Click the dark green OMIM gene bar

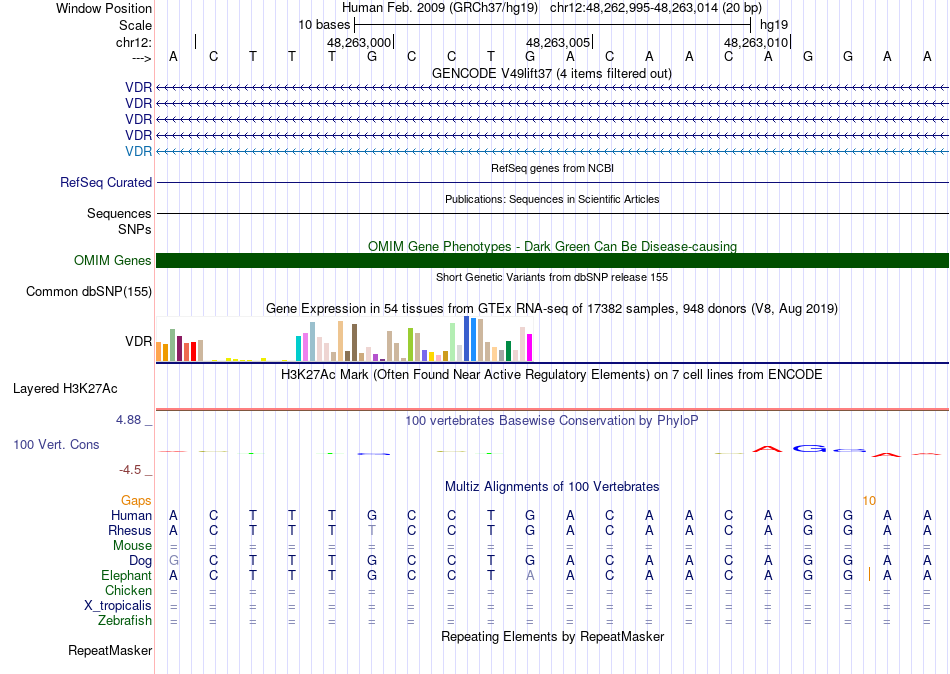pos(552,260)
